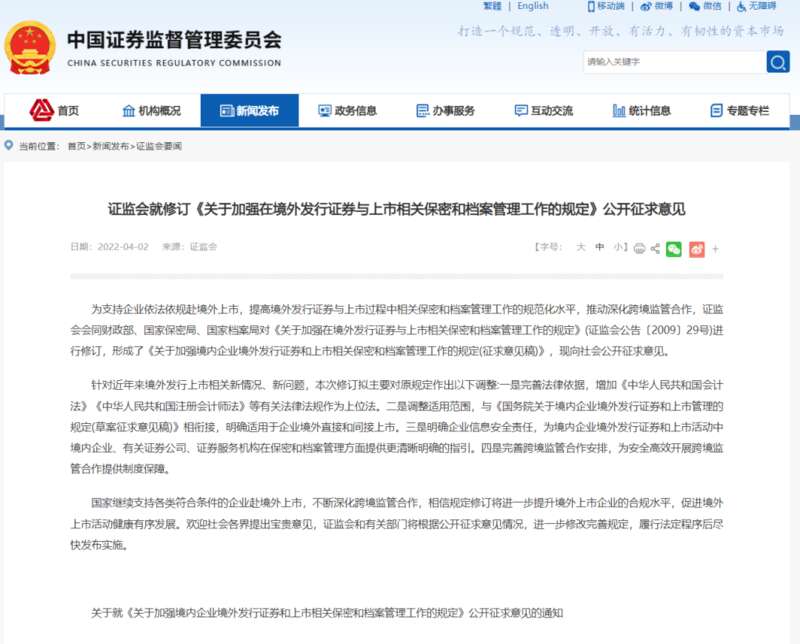Viewport: 800px width, 644px height.
Task: Switch to English language version
Action: 533,6
